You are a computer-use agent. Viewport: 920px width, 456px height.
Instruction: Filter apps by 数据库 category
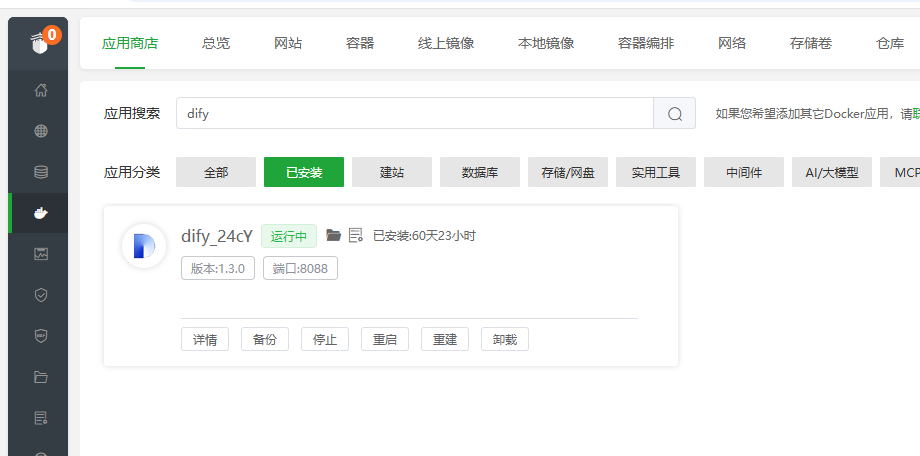[x=480, y=172]
